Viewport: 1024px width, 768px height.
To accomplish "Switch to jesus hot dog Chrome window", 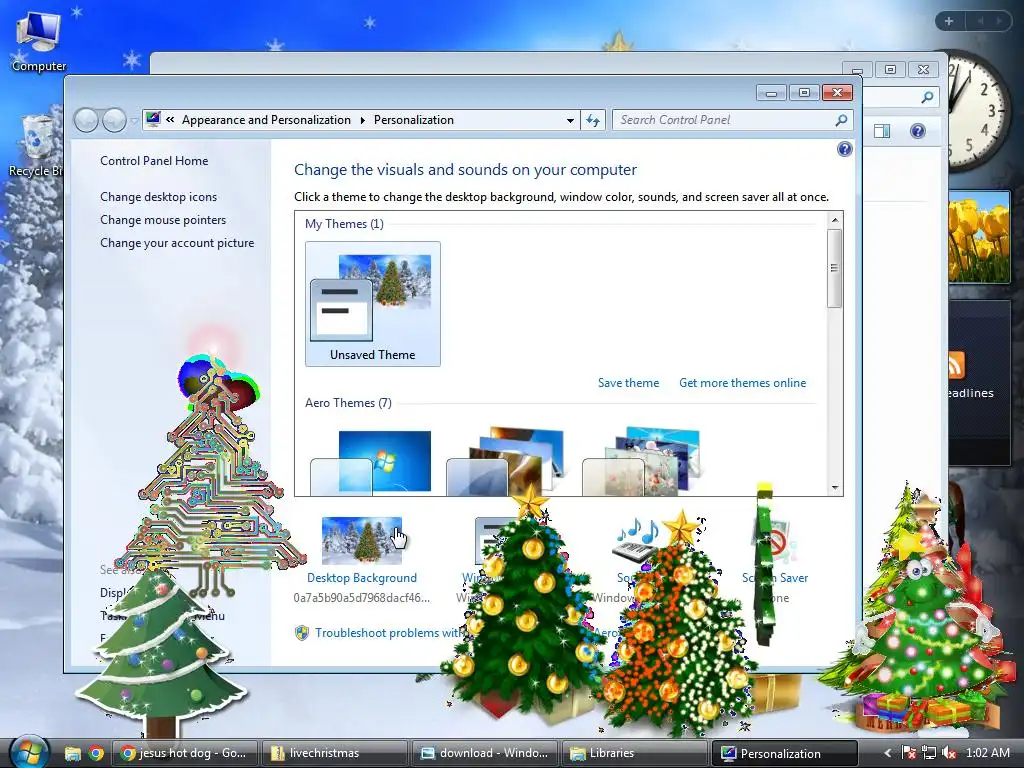I will [185, 753].
